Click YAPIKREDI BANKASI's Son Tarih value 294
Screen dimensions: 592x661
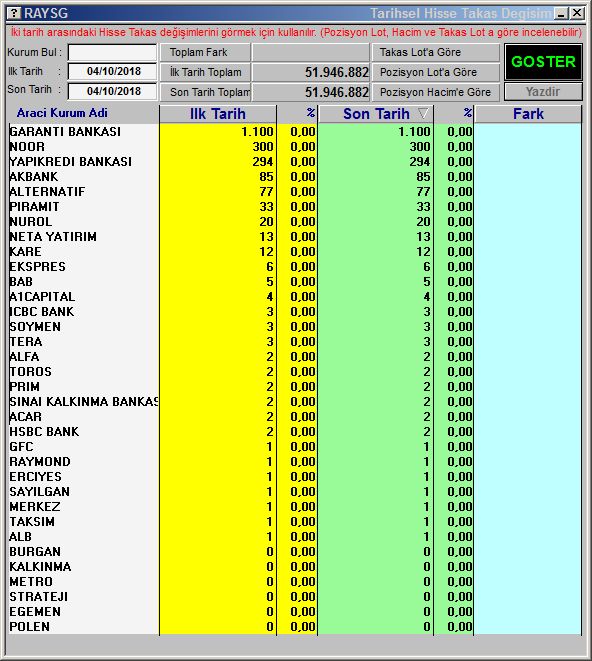point(420,162)
